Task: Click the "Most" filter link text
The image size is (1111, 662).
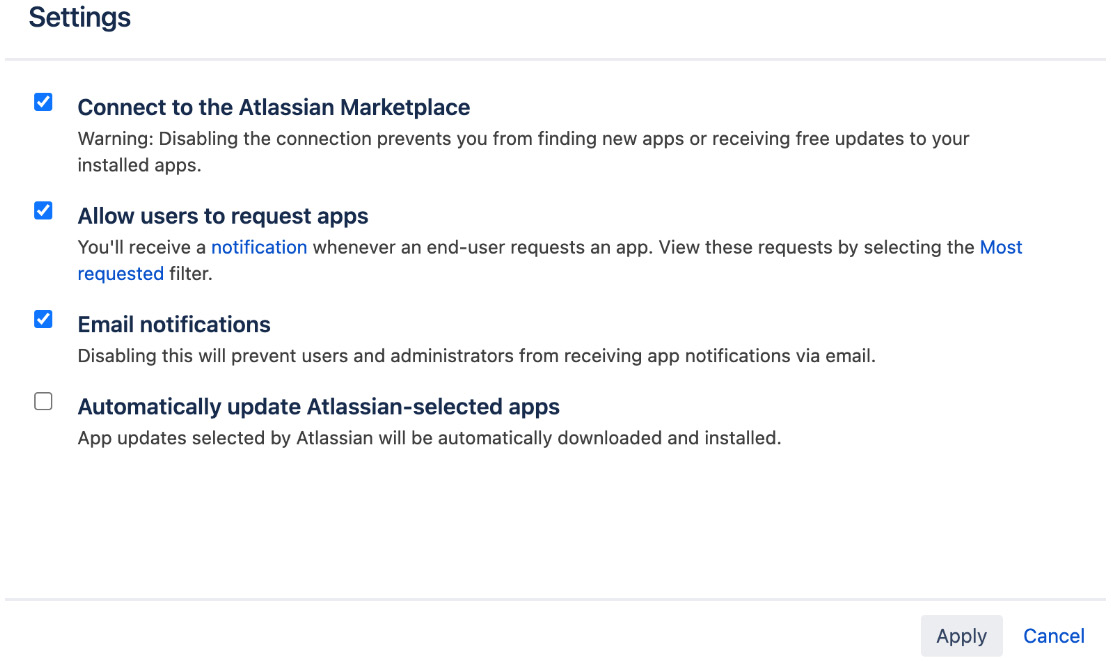Action: click(1001, 247)
